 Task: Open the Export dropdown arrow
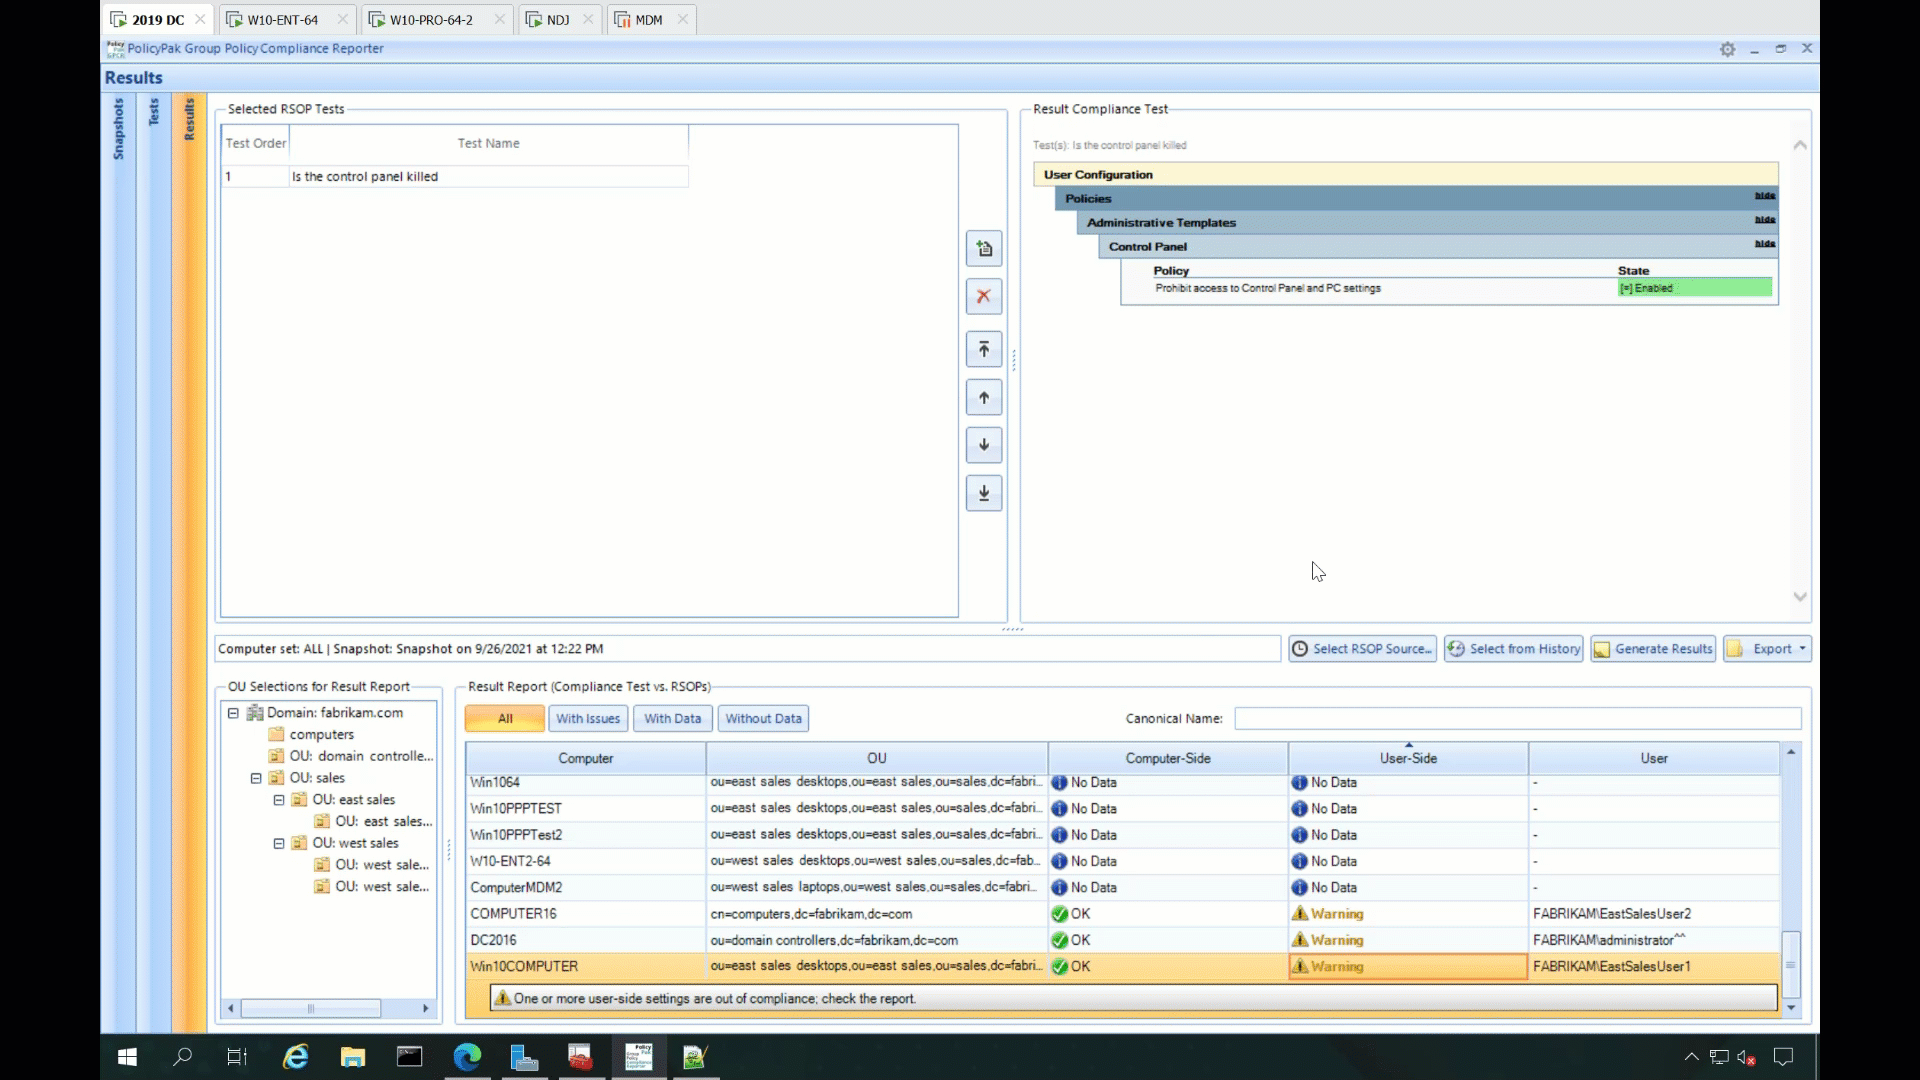tap(1803, 649)
